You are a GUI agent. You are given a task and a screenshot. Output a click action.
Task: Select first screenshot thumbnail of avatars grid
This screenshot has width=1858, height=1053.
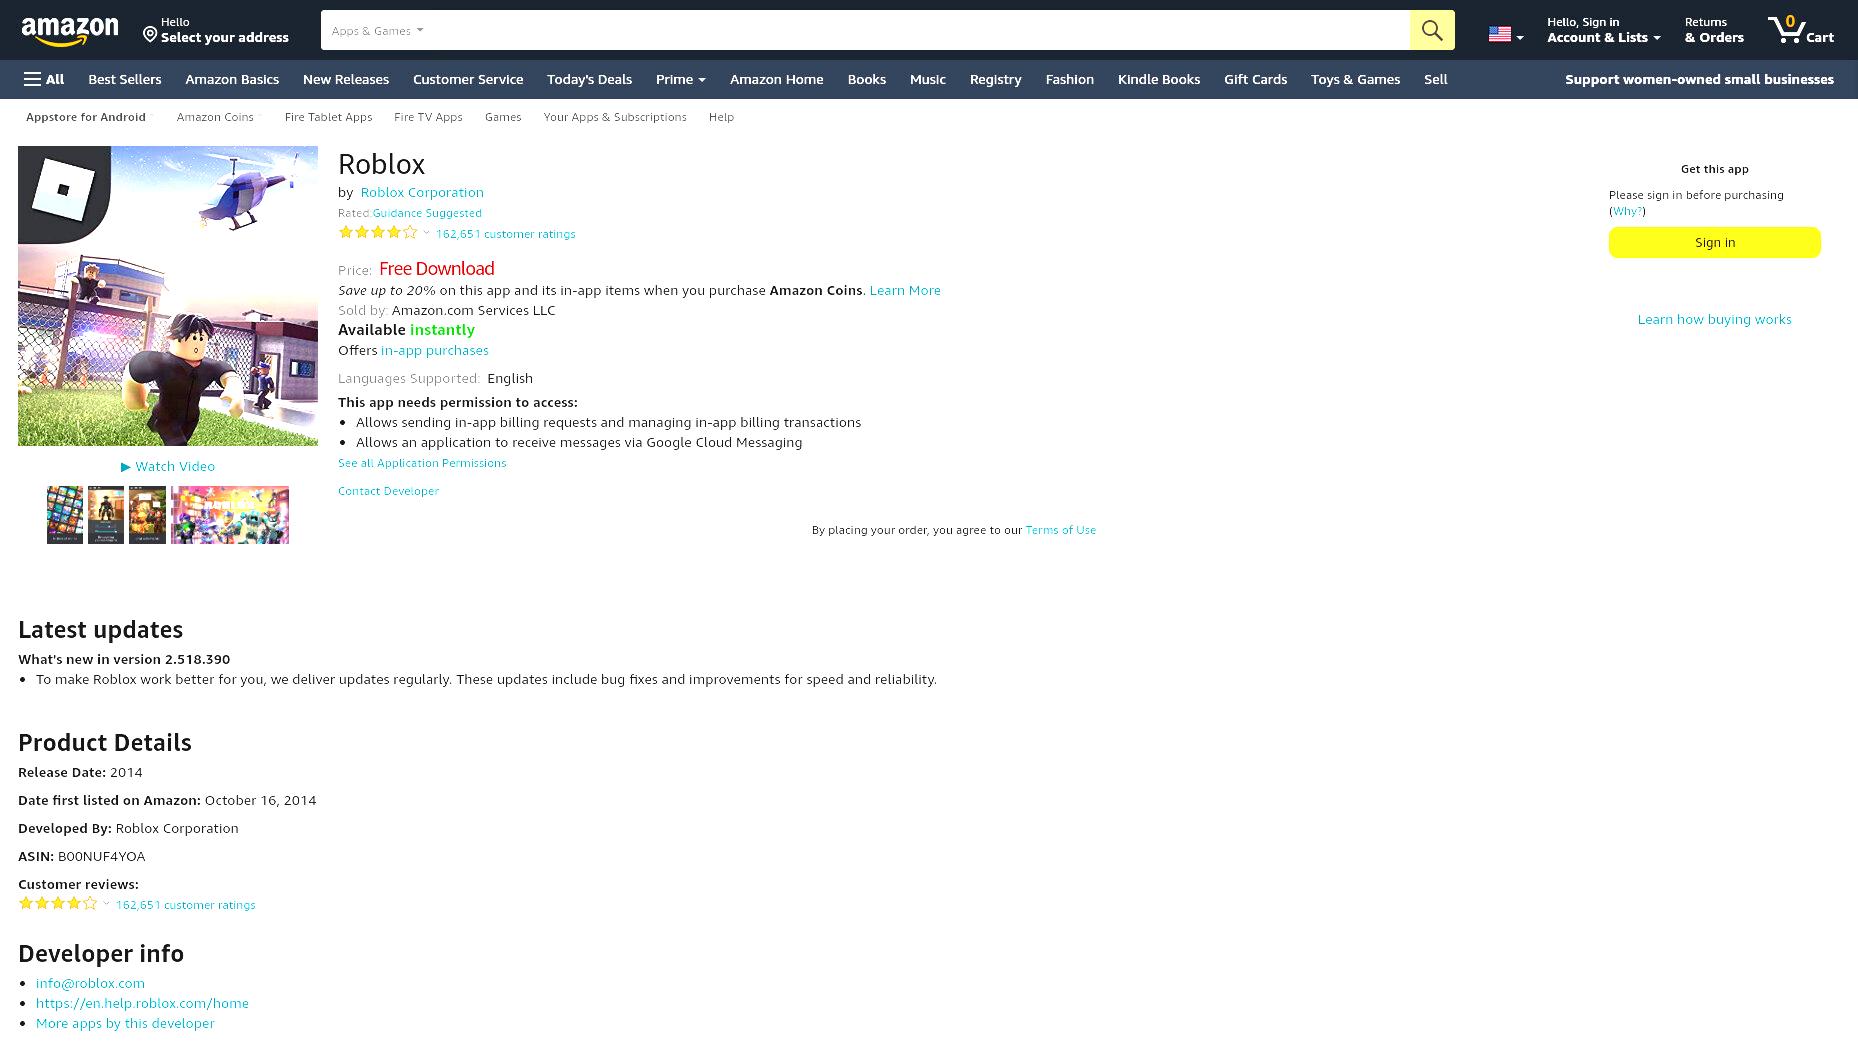point(65,515)
